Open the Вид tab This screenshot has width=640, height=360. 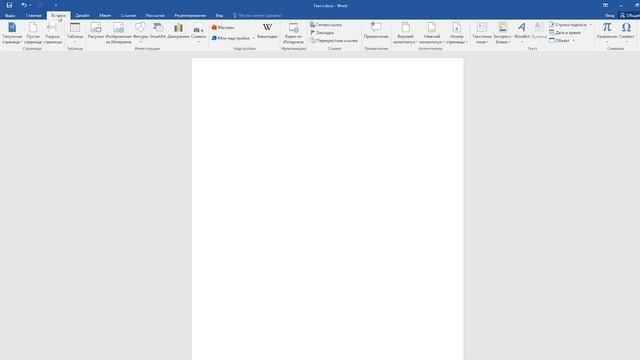[219, 16]
